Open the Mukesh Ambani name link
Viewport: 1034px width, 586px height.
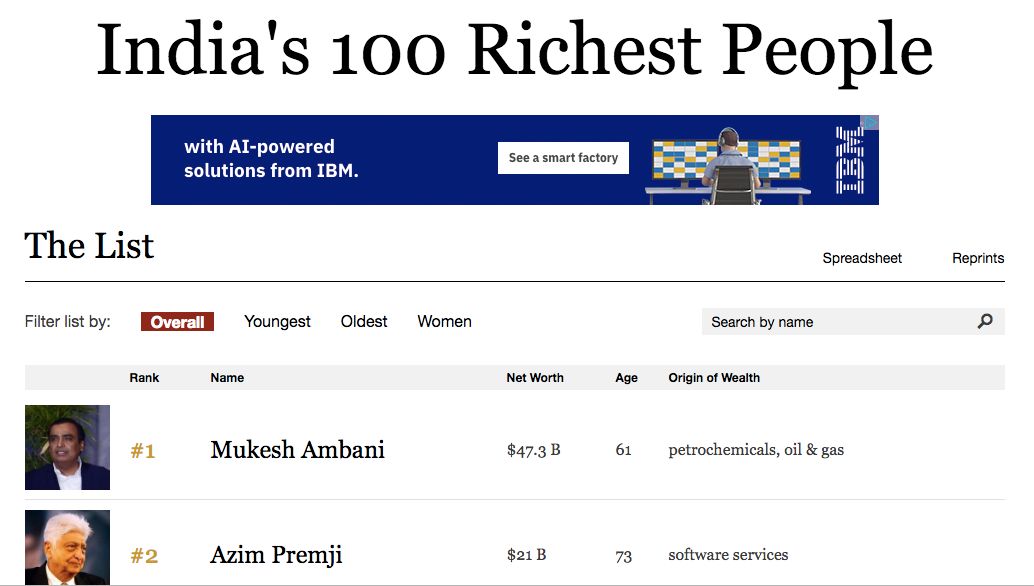[x=297, y=450]
